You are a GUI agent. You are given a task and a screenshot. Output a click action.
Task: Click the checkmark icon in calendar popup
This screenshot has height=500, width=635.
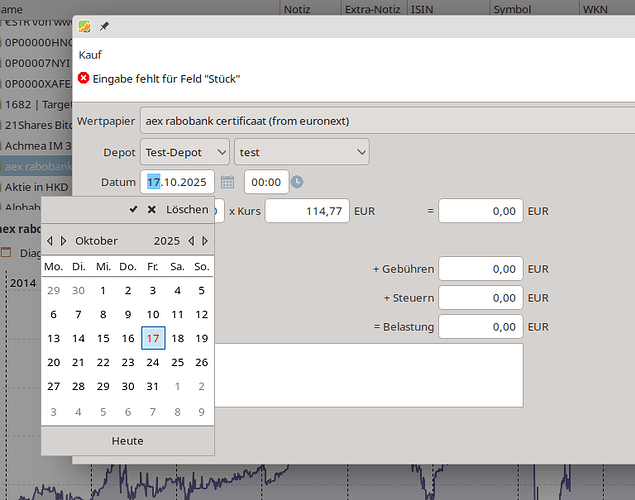pos(133,210)
